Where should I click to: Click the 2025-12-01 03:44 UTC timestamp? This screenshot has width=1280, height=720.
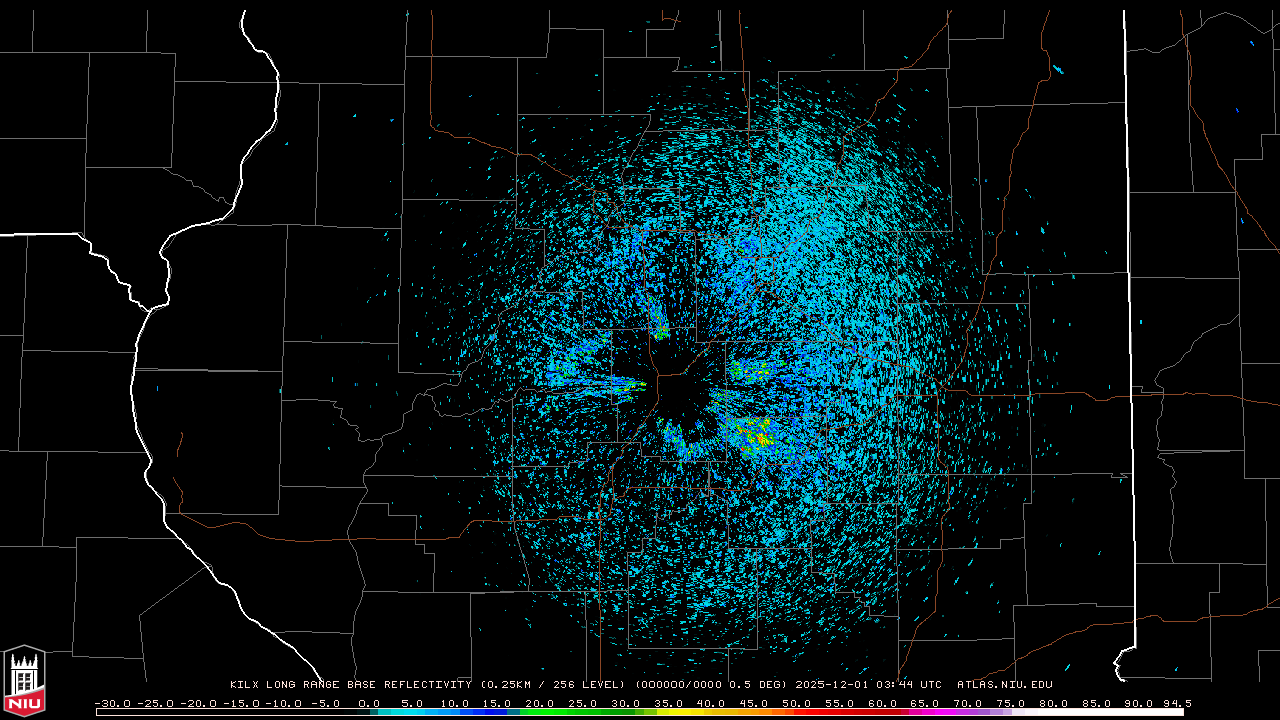[x=868, y=685]
